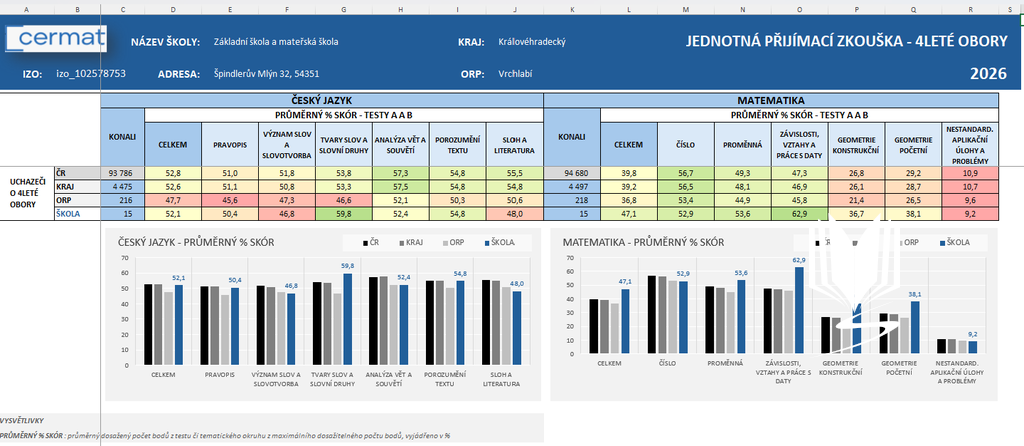Click the GEOMETRIE POČETNÍ column heading
Screen dimensions: 1024x446
[x=913, y=144]
